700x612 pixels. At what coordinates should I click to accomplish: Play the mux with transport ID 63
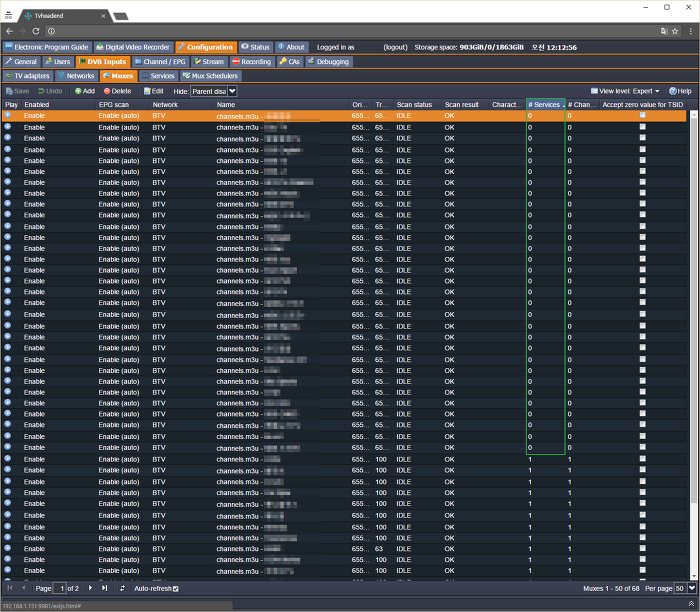[8, 549]
